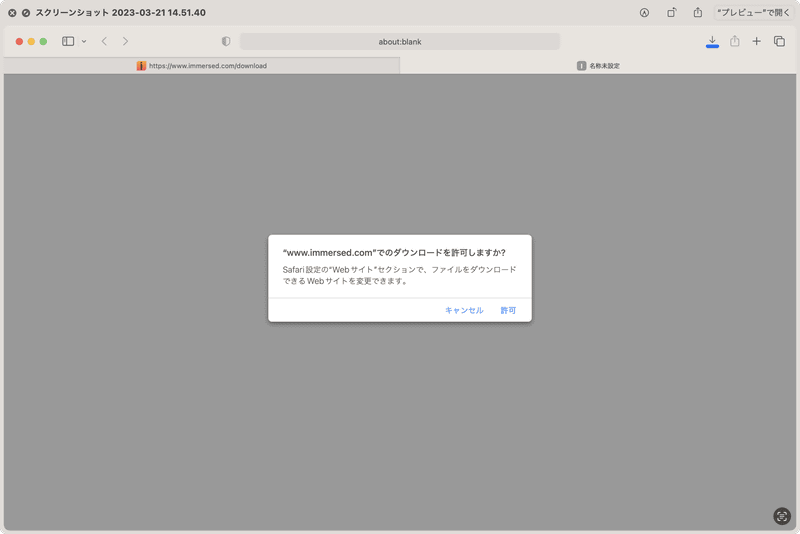The width and height of the screenshot is (800, 534).
Task: Click キャンセル in download dialog
Action: (464, 310)
